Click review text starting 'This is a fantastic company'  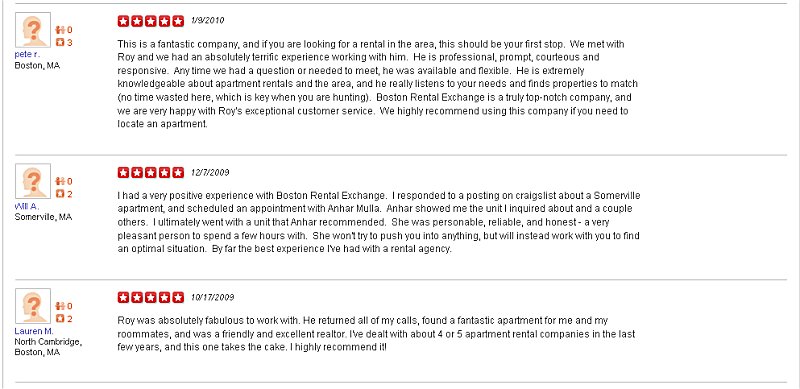378,84
